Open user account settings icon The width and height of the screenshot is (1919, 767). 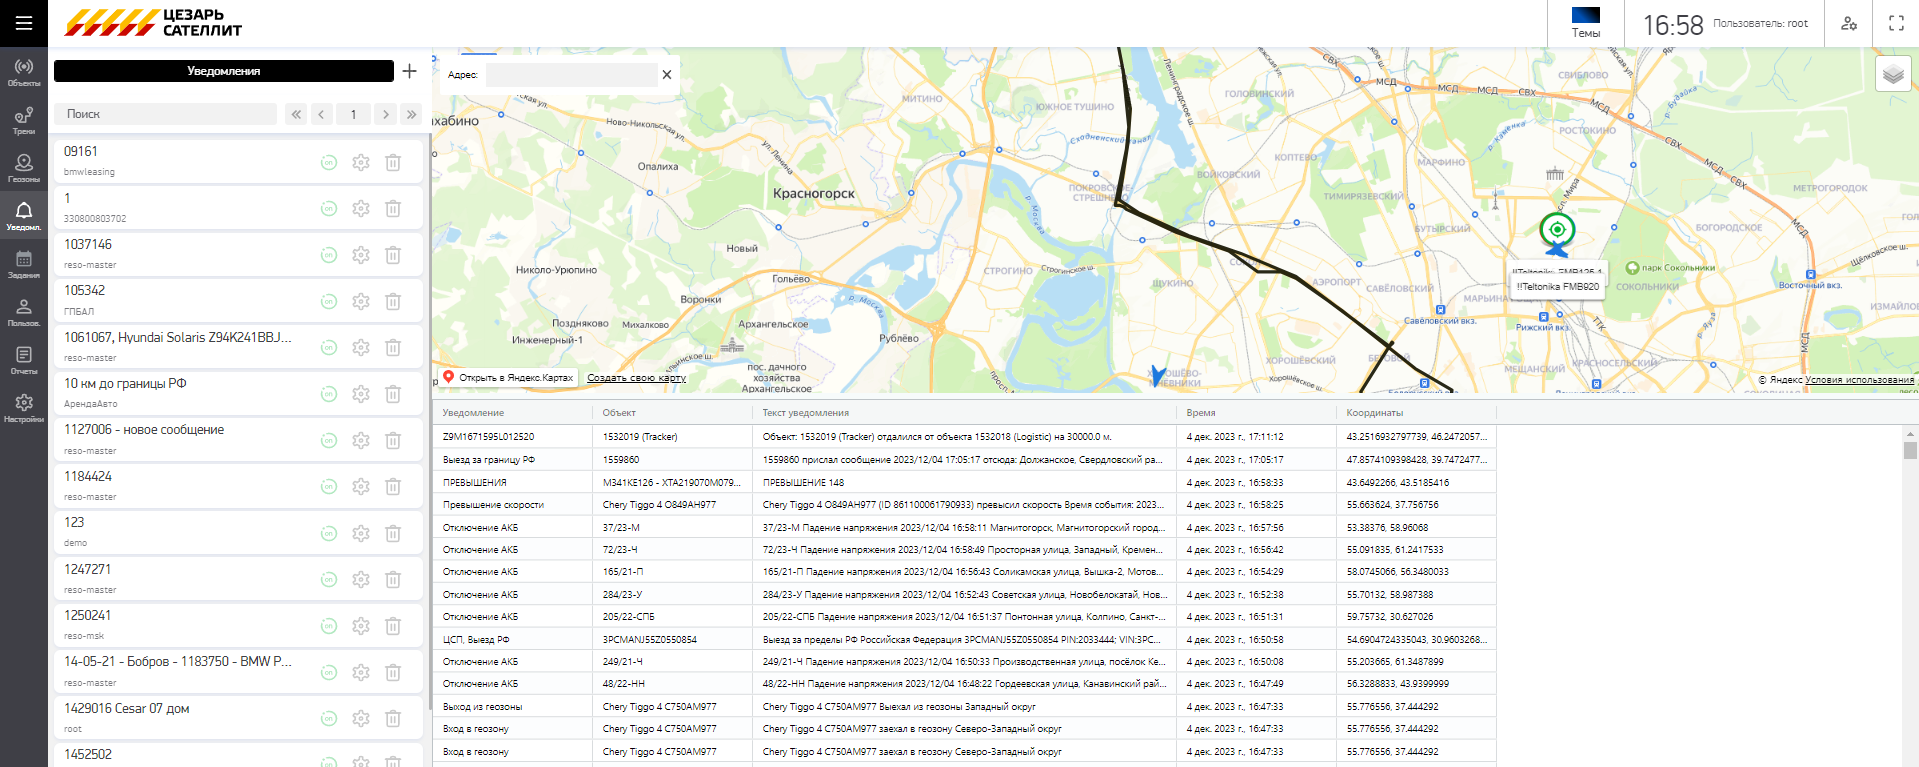pos(1849,23)
